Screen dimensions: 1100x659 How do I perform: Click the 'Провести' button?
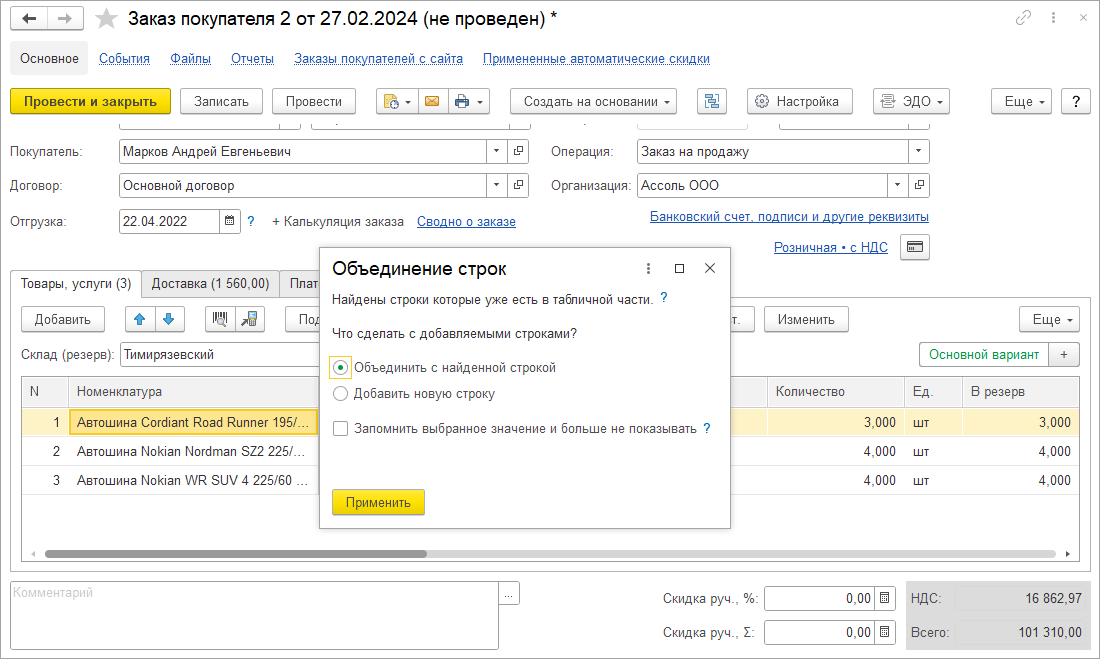point(314,102)
